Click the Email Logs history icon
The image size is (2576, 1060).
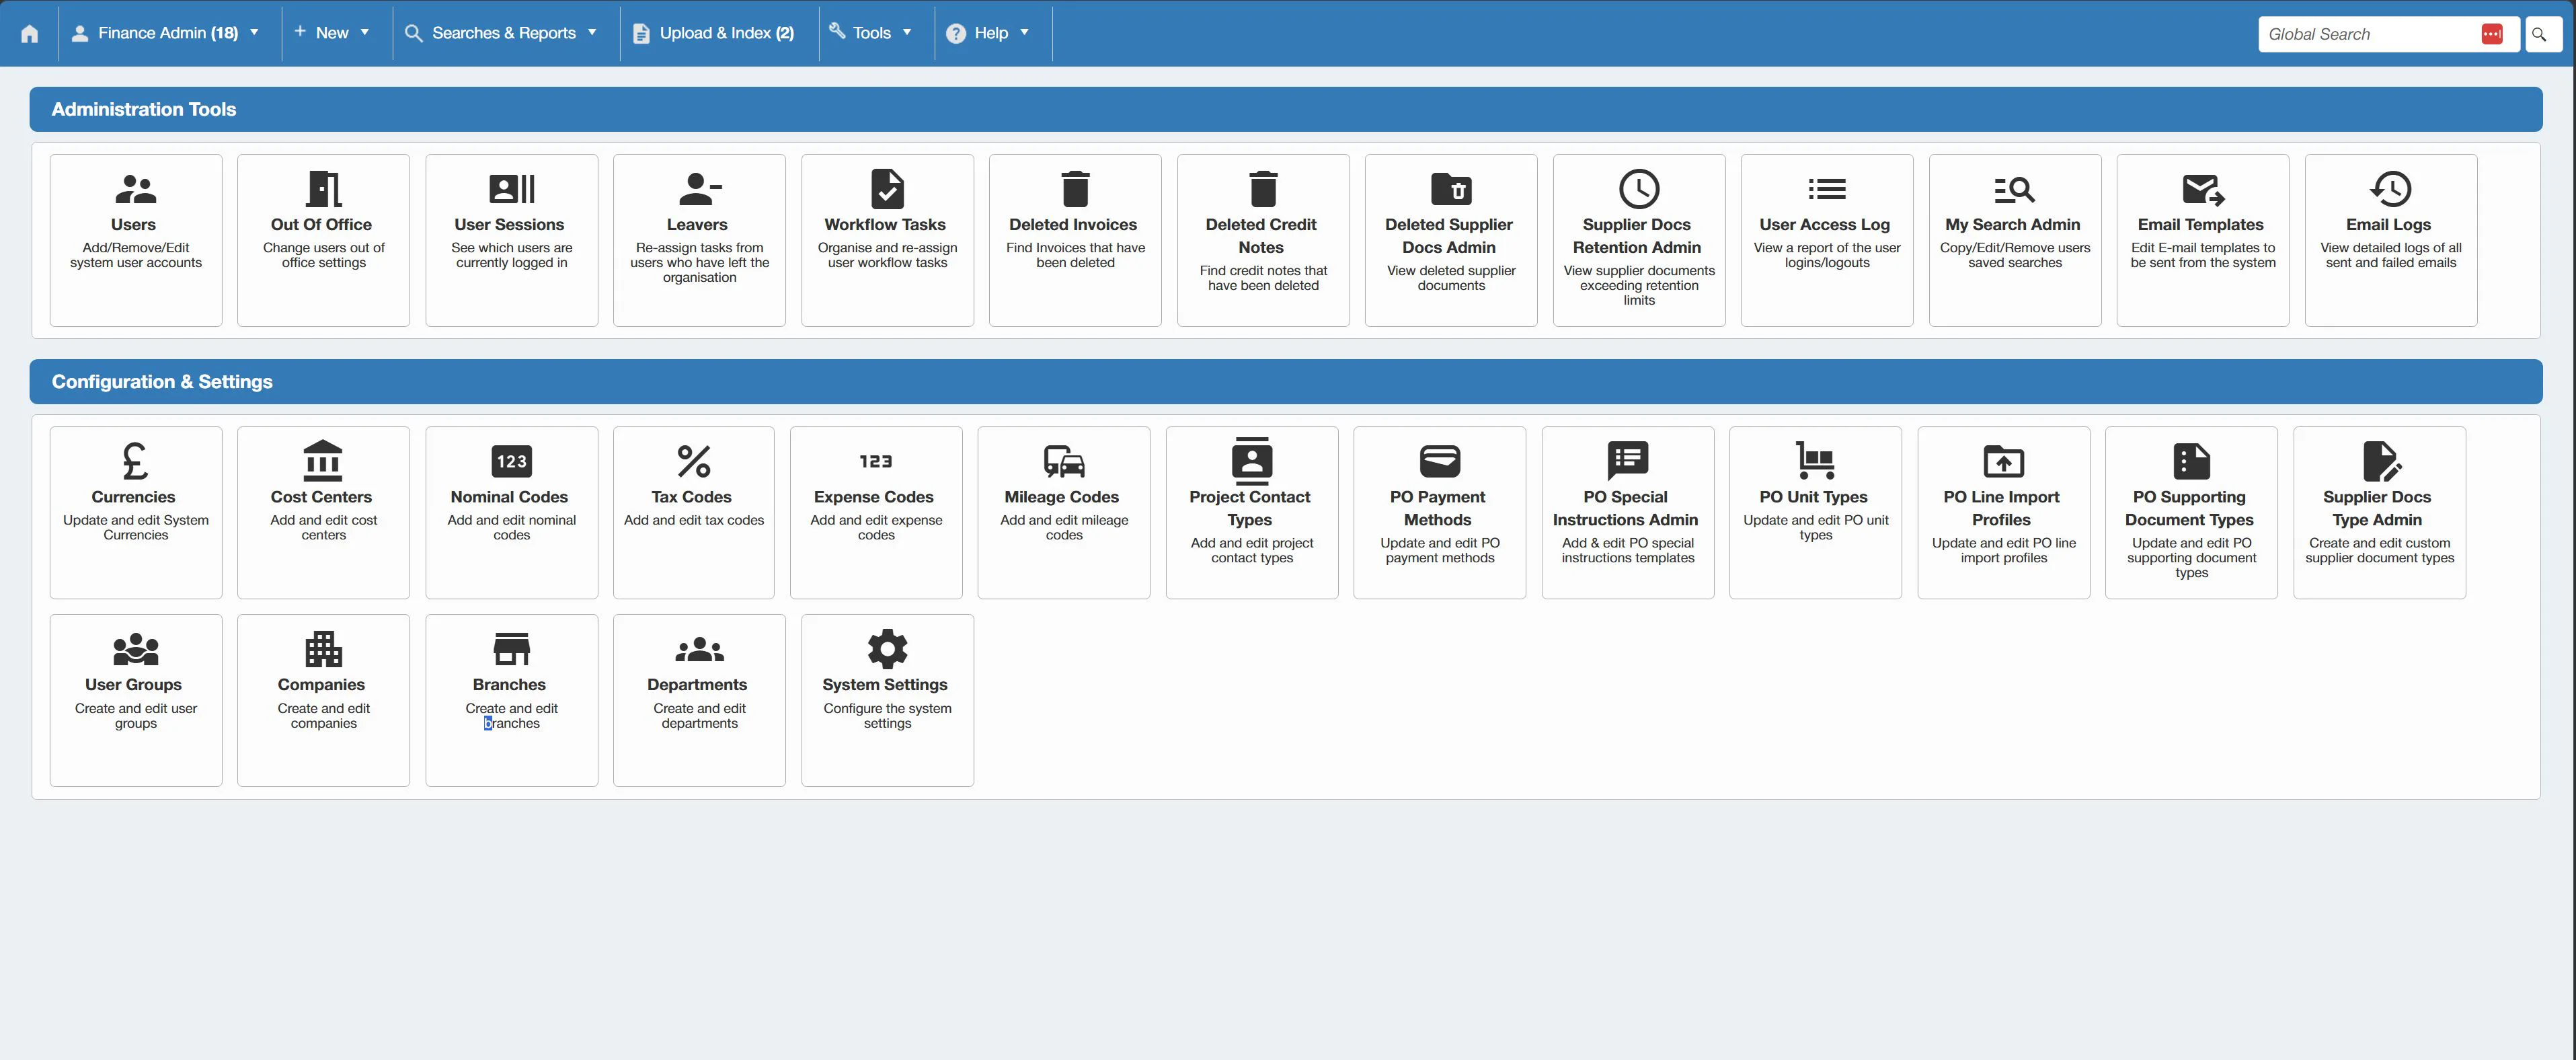click(x=2391, y=188)
